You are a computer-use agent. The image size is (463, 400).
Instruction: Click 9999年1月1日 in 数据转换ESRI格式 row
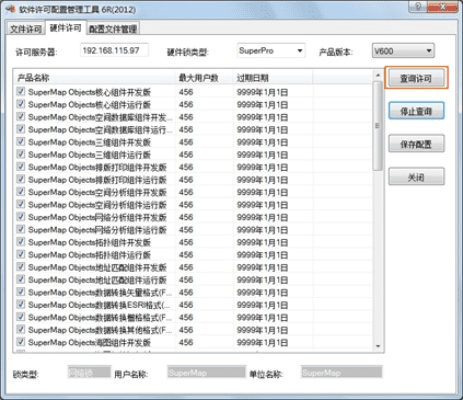click(262, 305)
